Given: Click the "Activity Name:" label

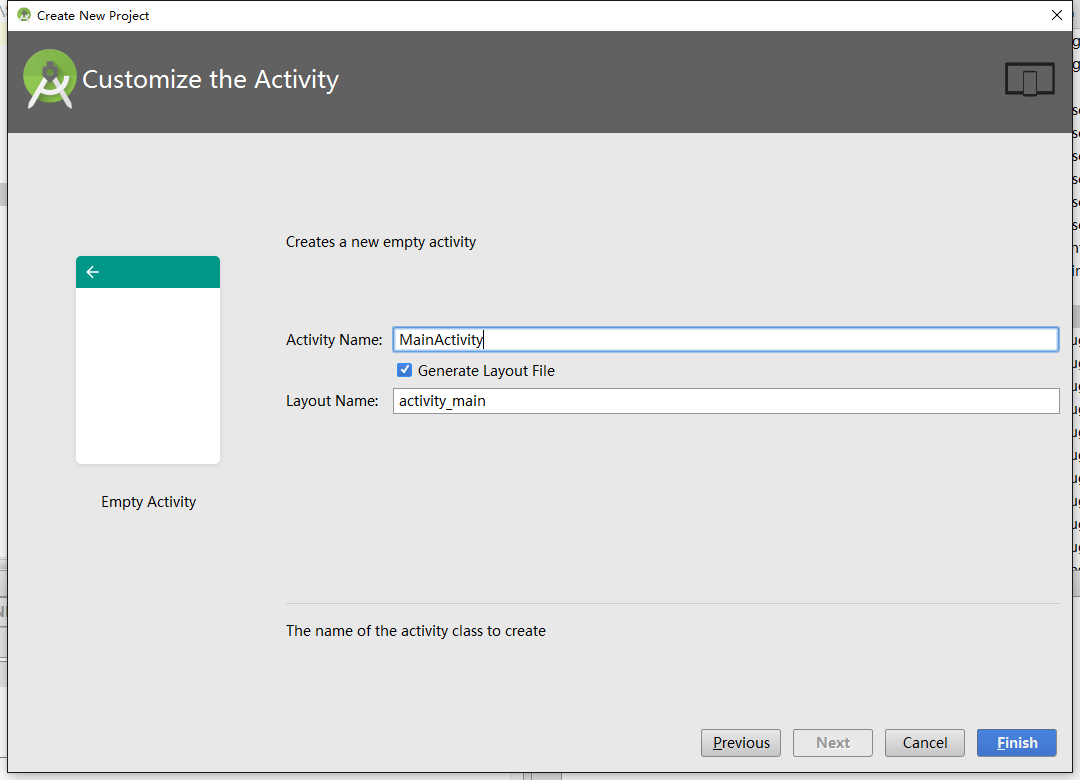Looking at the screenshot, I should [x=334, y=340].
